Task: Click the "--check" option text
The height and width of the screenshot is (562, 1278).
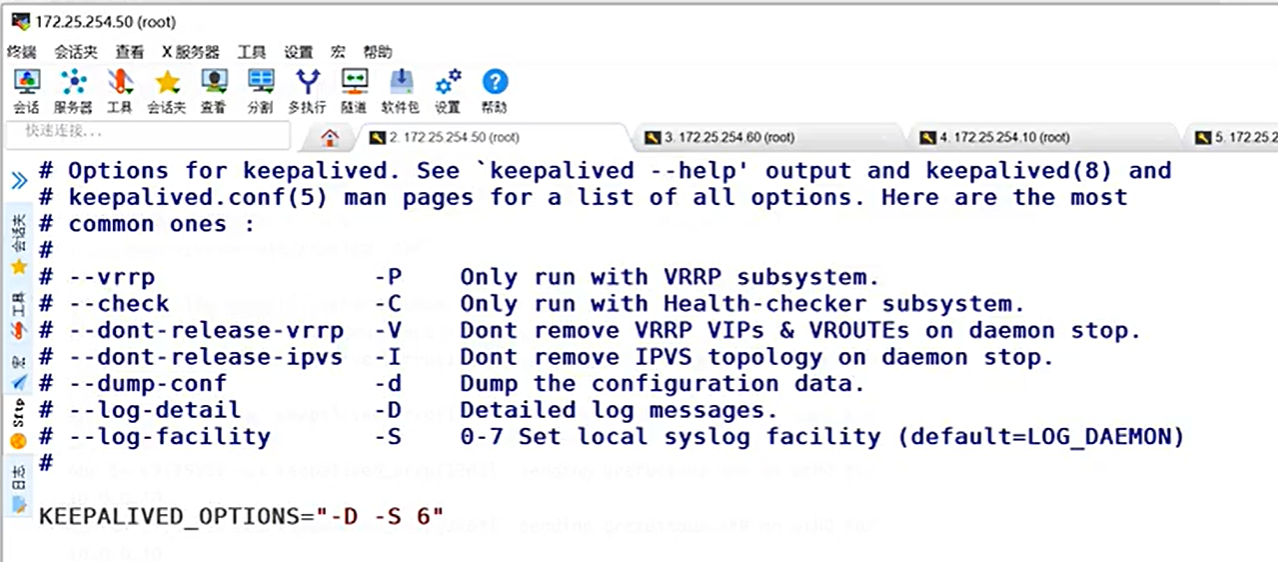Action: 119,304
